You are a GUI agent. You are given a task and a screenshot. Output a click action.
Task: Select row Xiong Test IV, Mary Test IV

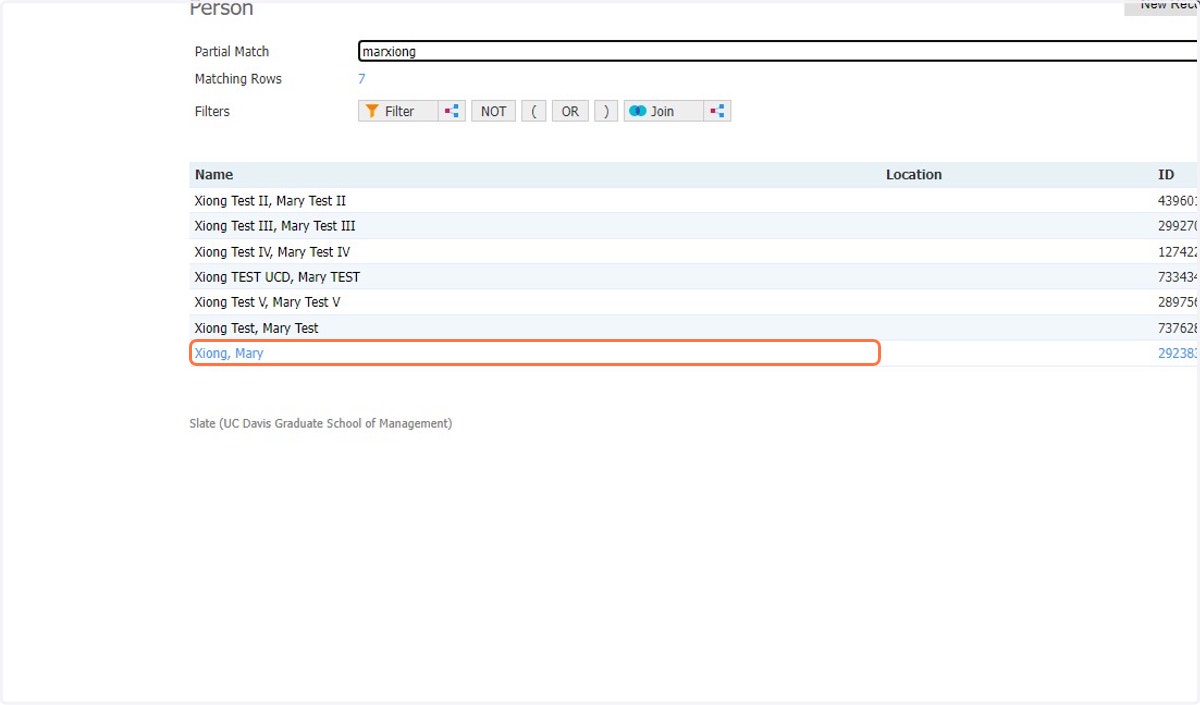[x=694, y=252]
